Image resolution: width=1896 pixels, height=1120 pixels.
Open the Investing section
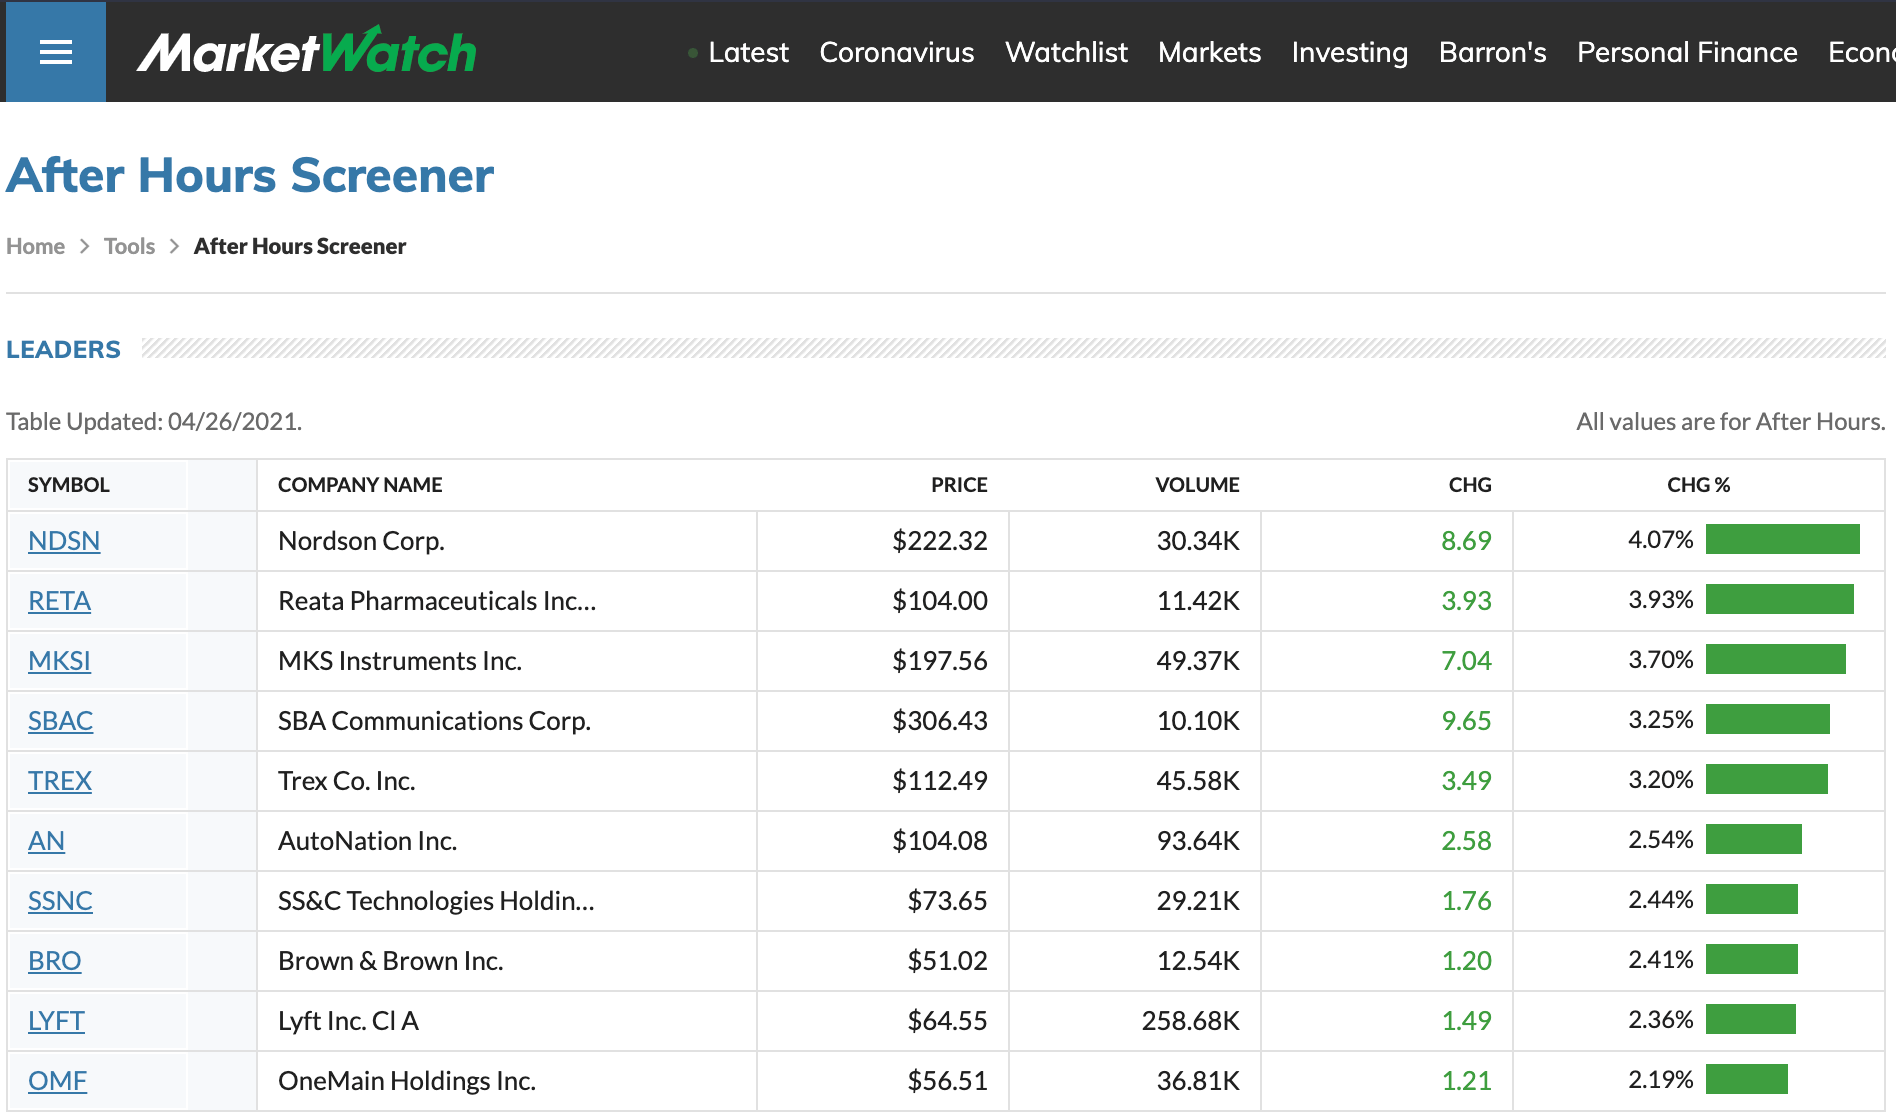click(1349, 52)
